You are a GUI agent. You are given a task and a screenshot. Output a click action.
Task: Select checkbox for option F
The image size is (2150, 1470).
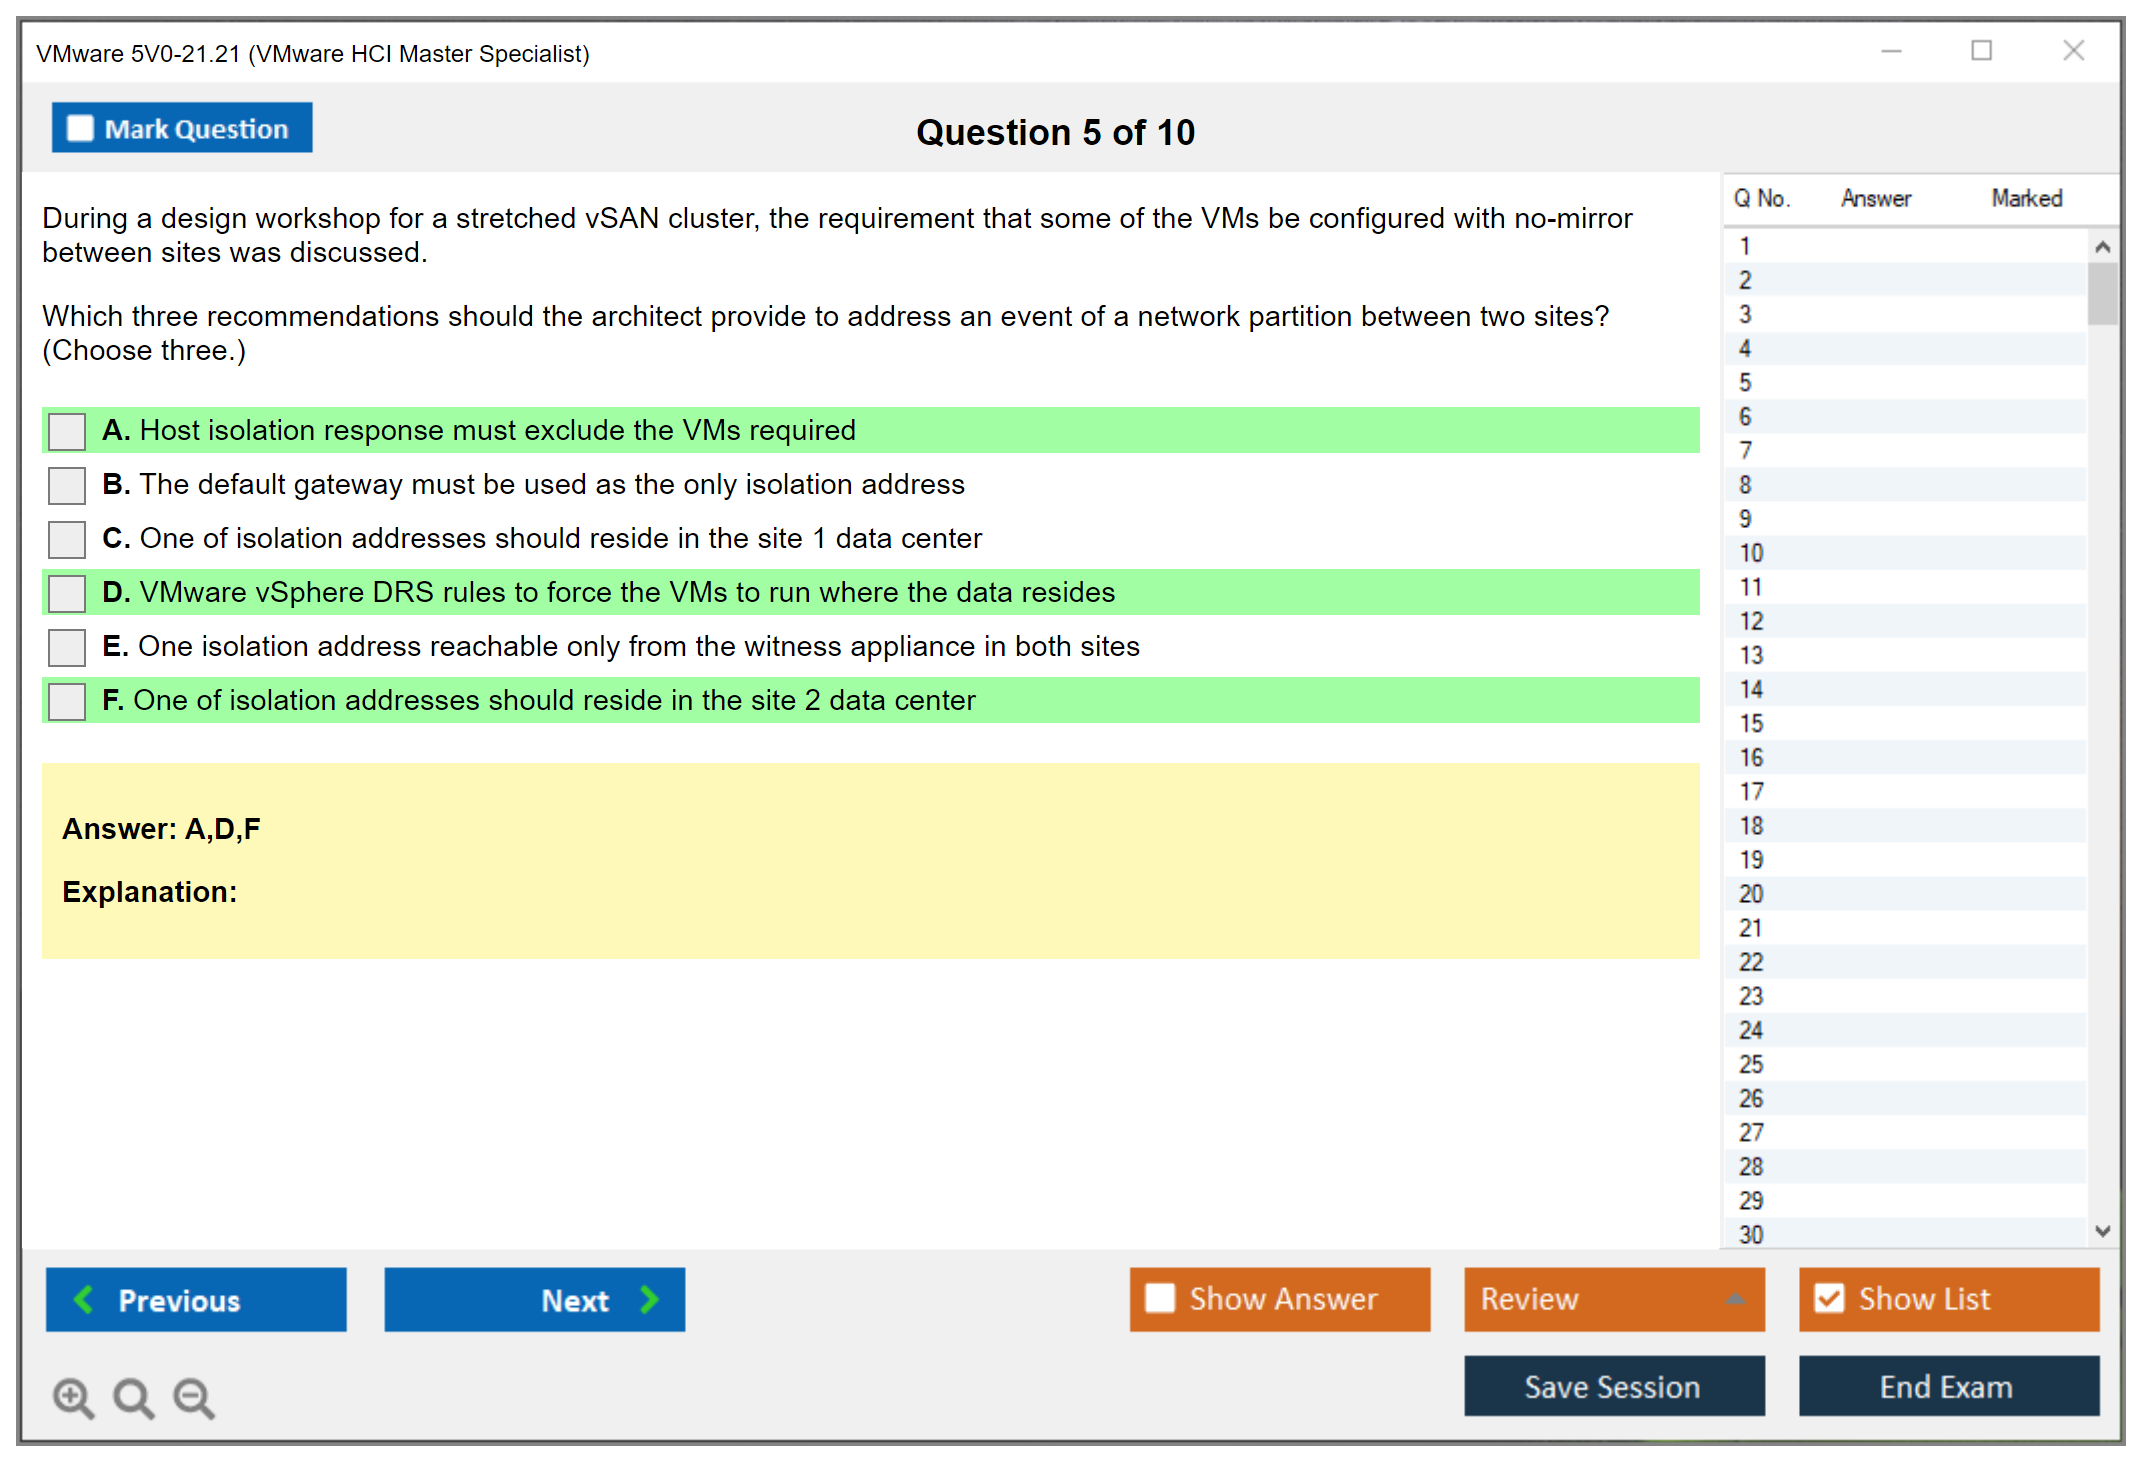67,701
